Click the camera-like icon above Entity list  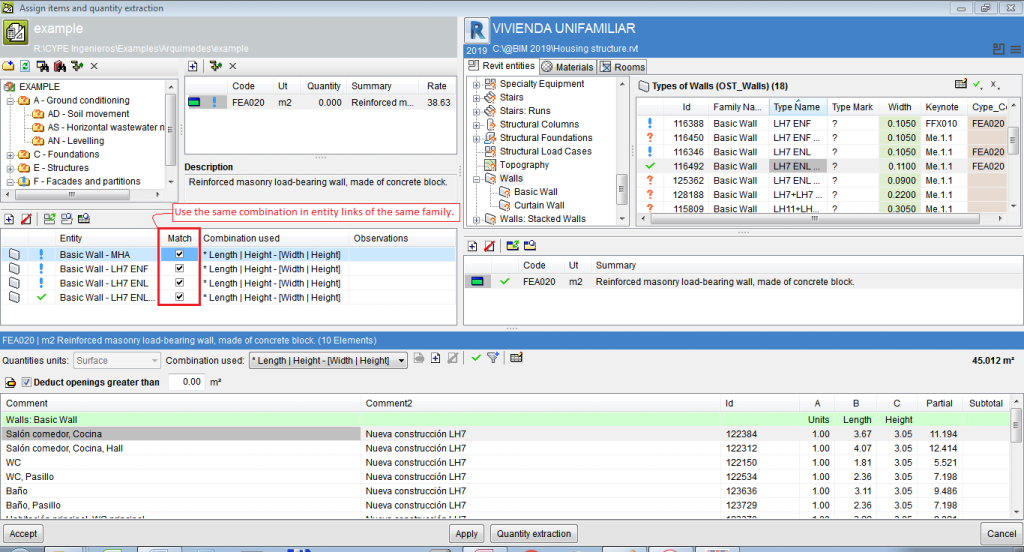point(84,219)
